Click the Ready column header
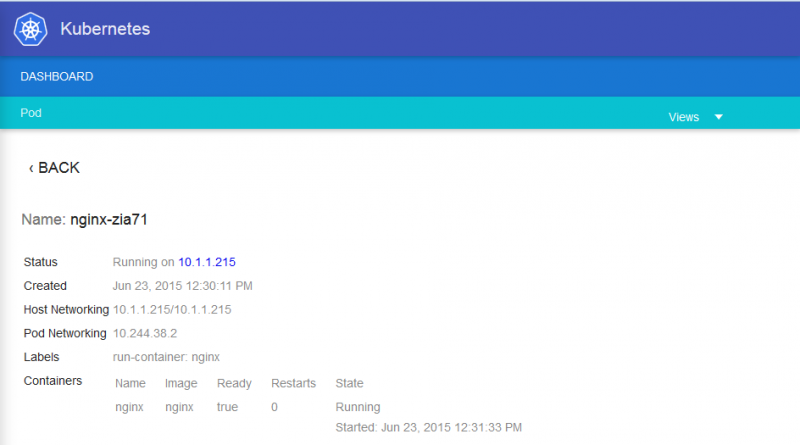 234,383
